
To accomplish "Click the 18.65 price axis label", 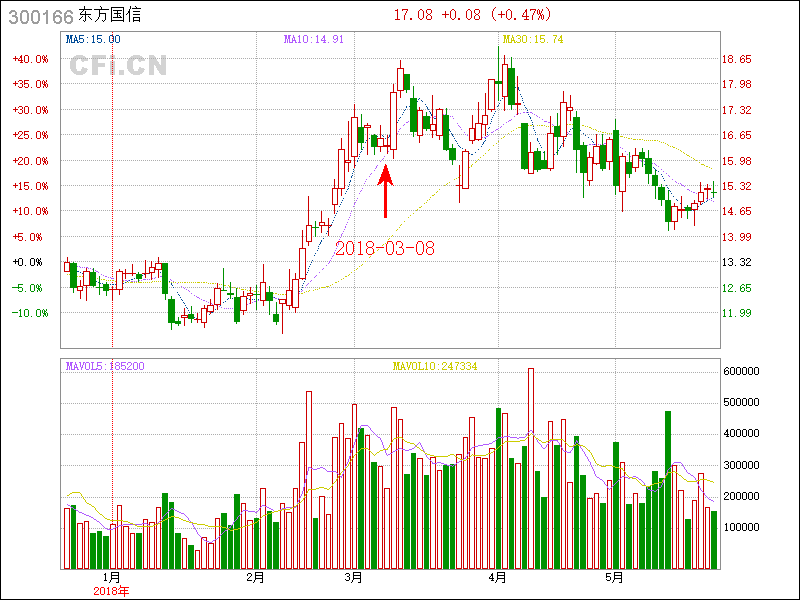I will [737, 59].
